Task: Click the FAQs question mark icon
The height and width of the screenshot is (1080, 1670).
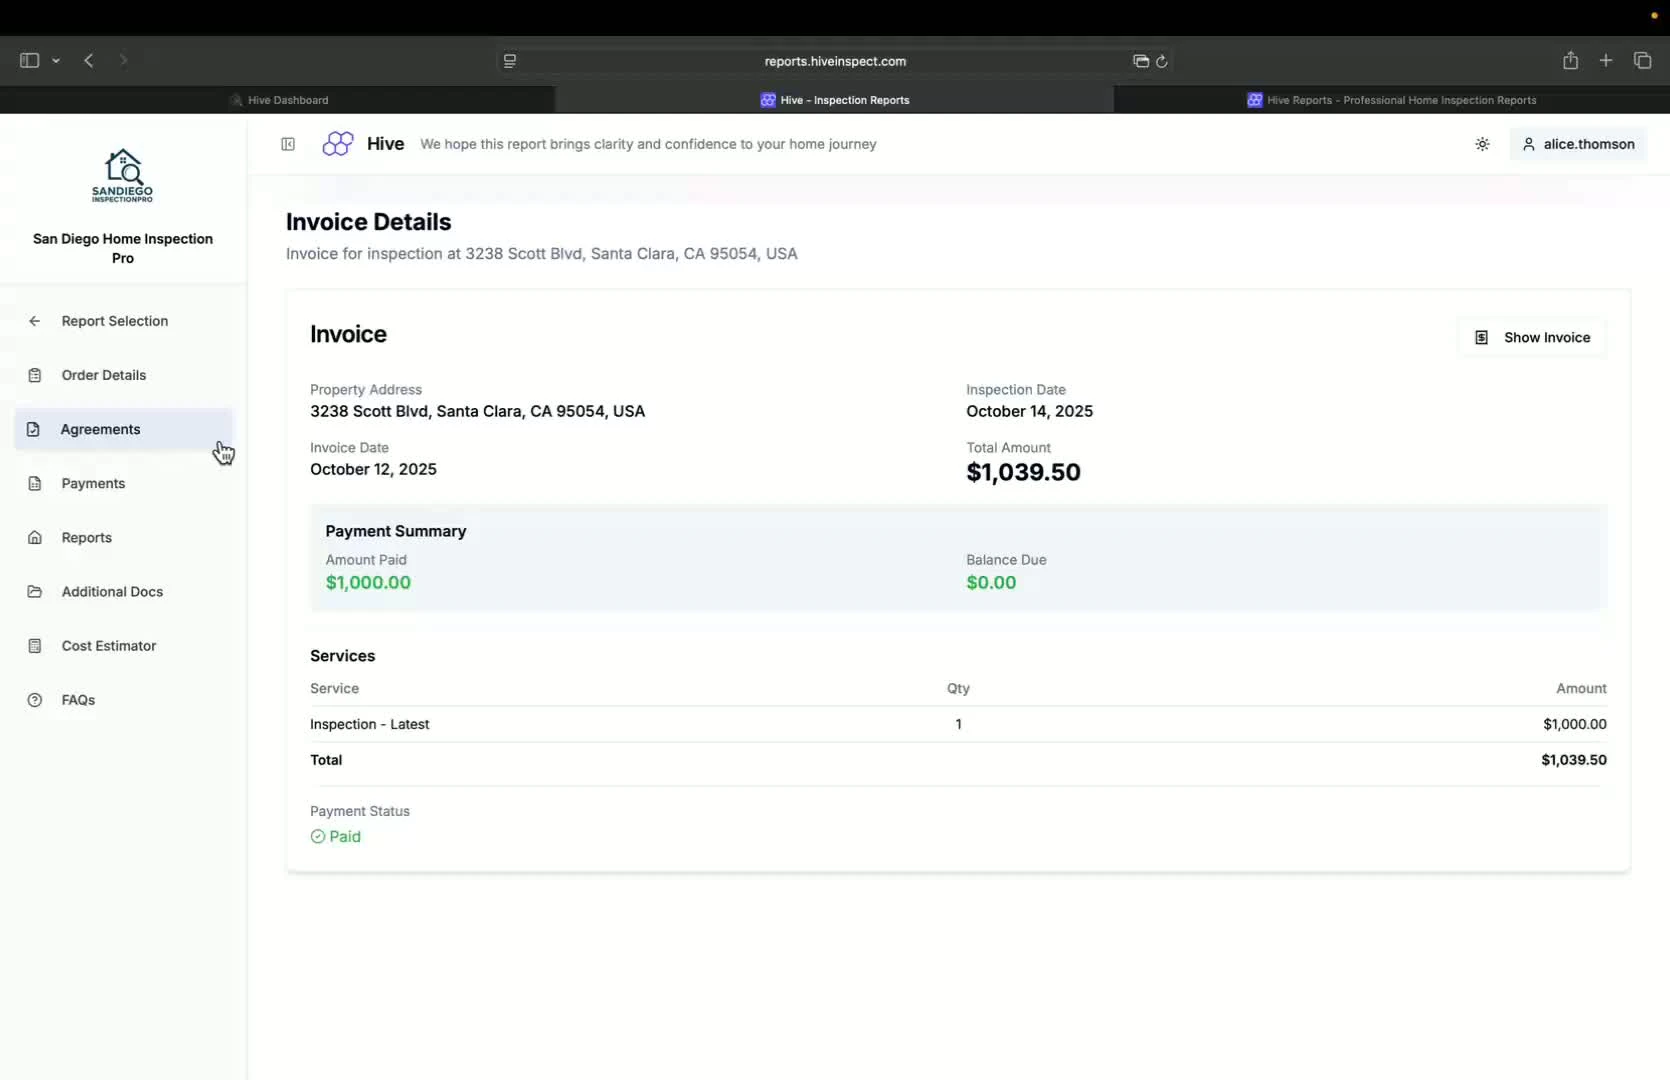Action: [35, 700]
